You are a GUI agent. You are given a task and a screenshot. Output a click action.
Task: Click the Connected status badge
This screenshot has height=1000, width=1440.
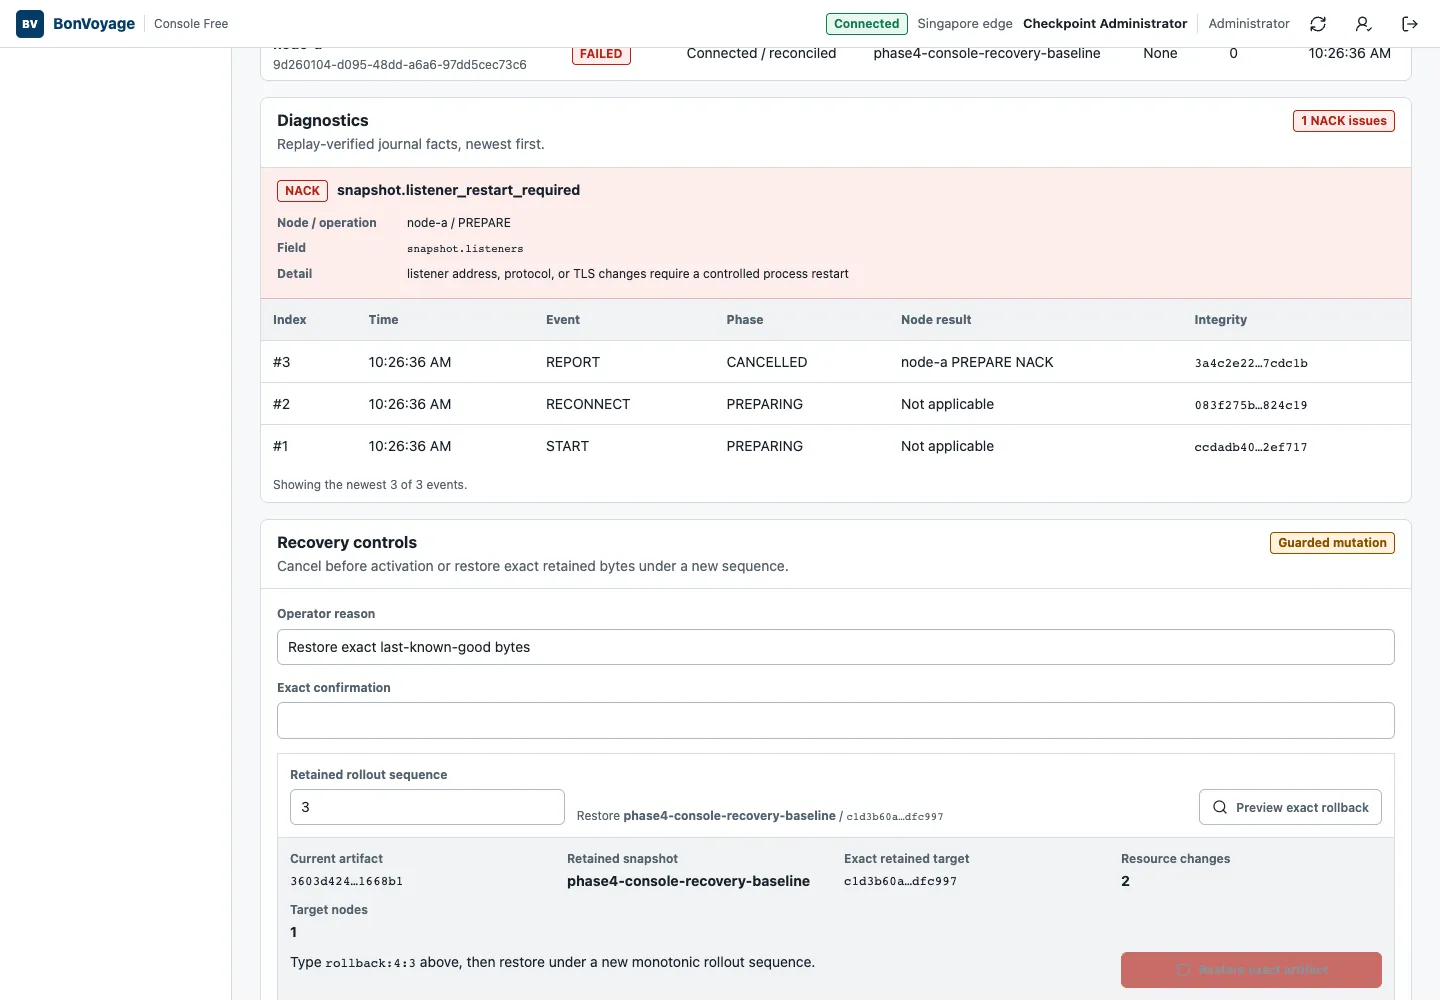click(867, 24)
